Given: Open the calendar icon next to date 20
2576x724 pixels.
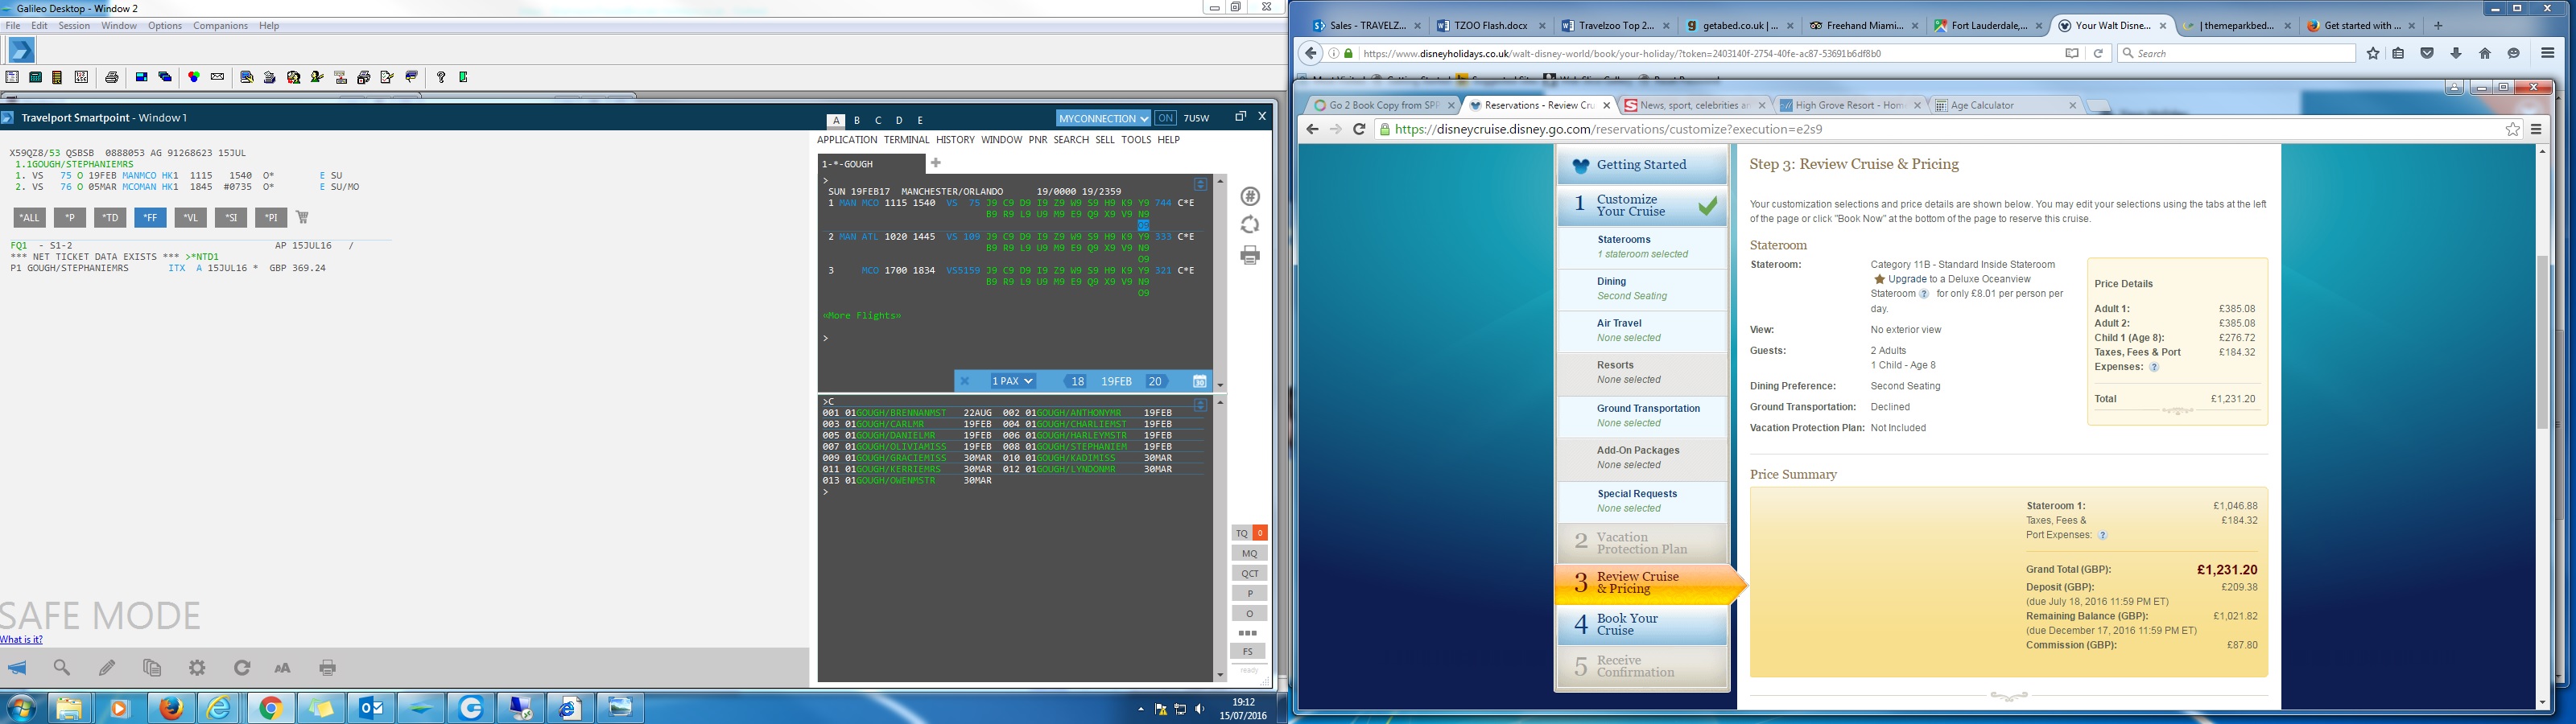Looking at the screenshot, I should 1200,381.
